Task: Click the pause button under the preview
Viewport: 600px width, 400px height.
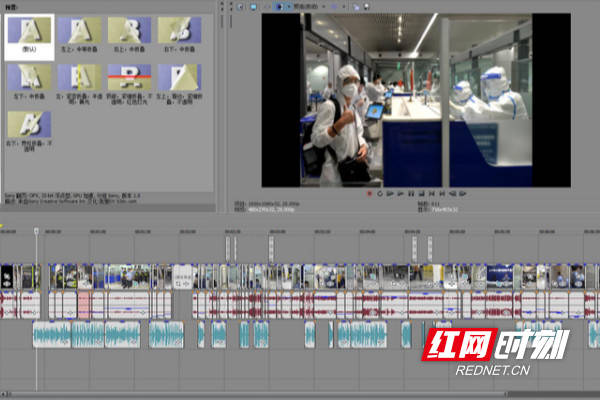Action: (x=411, y=194)
